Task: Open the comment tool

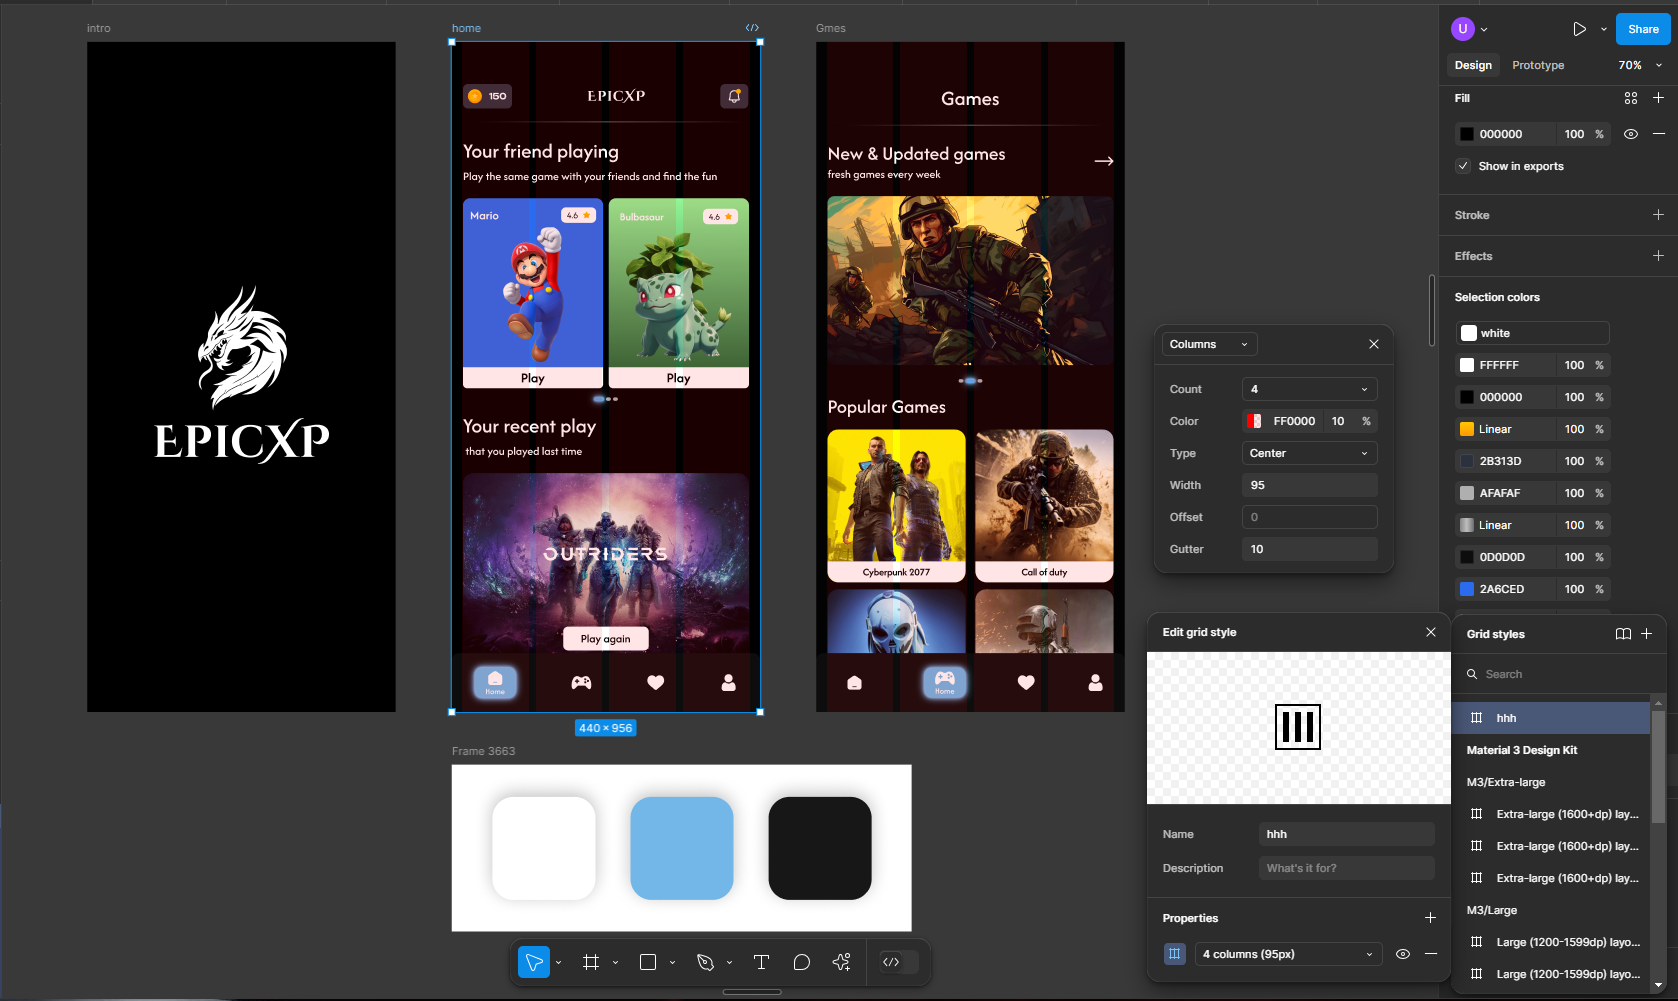Action: point(801,962)
